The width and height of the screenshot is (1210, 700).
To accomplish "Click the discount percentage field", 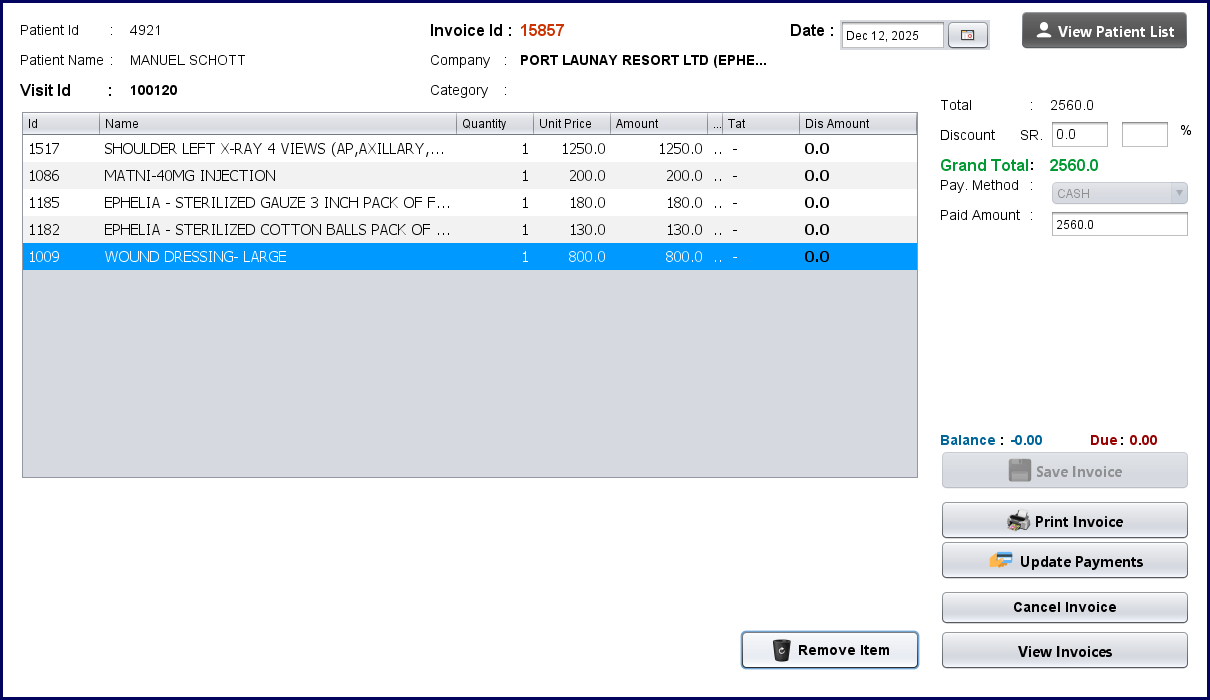I will click(x=1144, y=134).
